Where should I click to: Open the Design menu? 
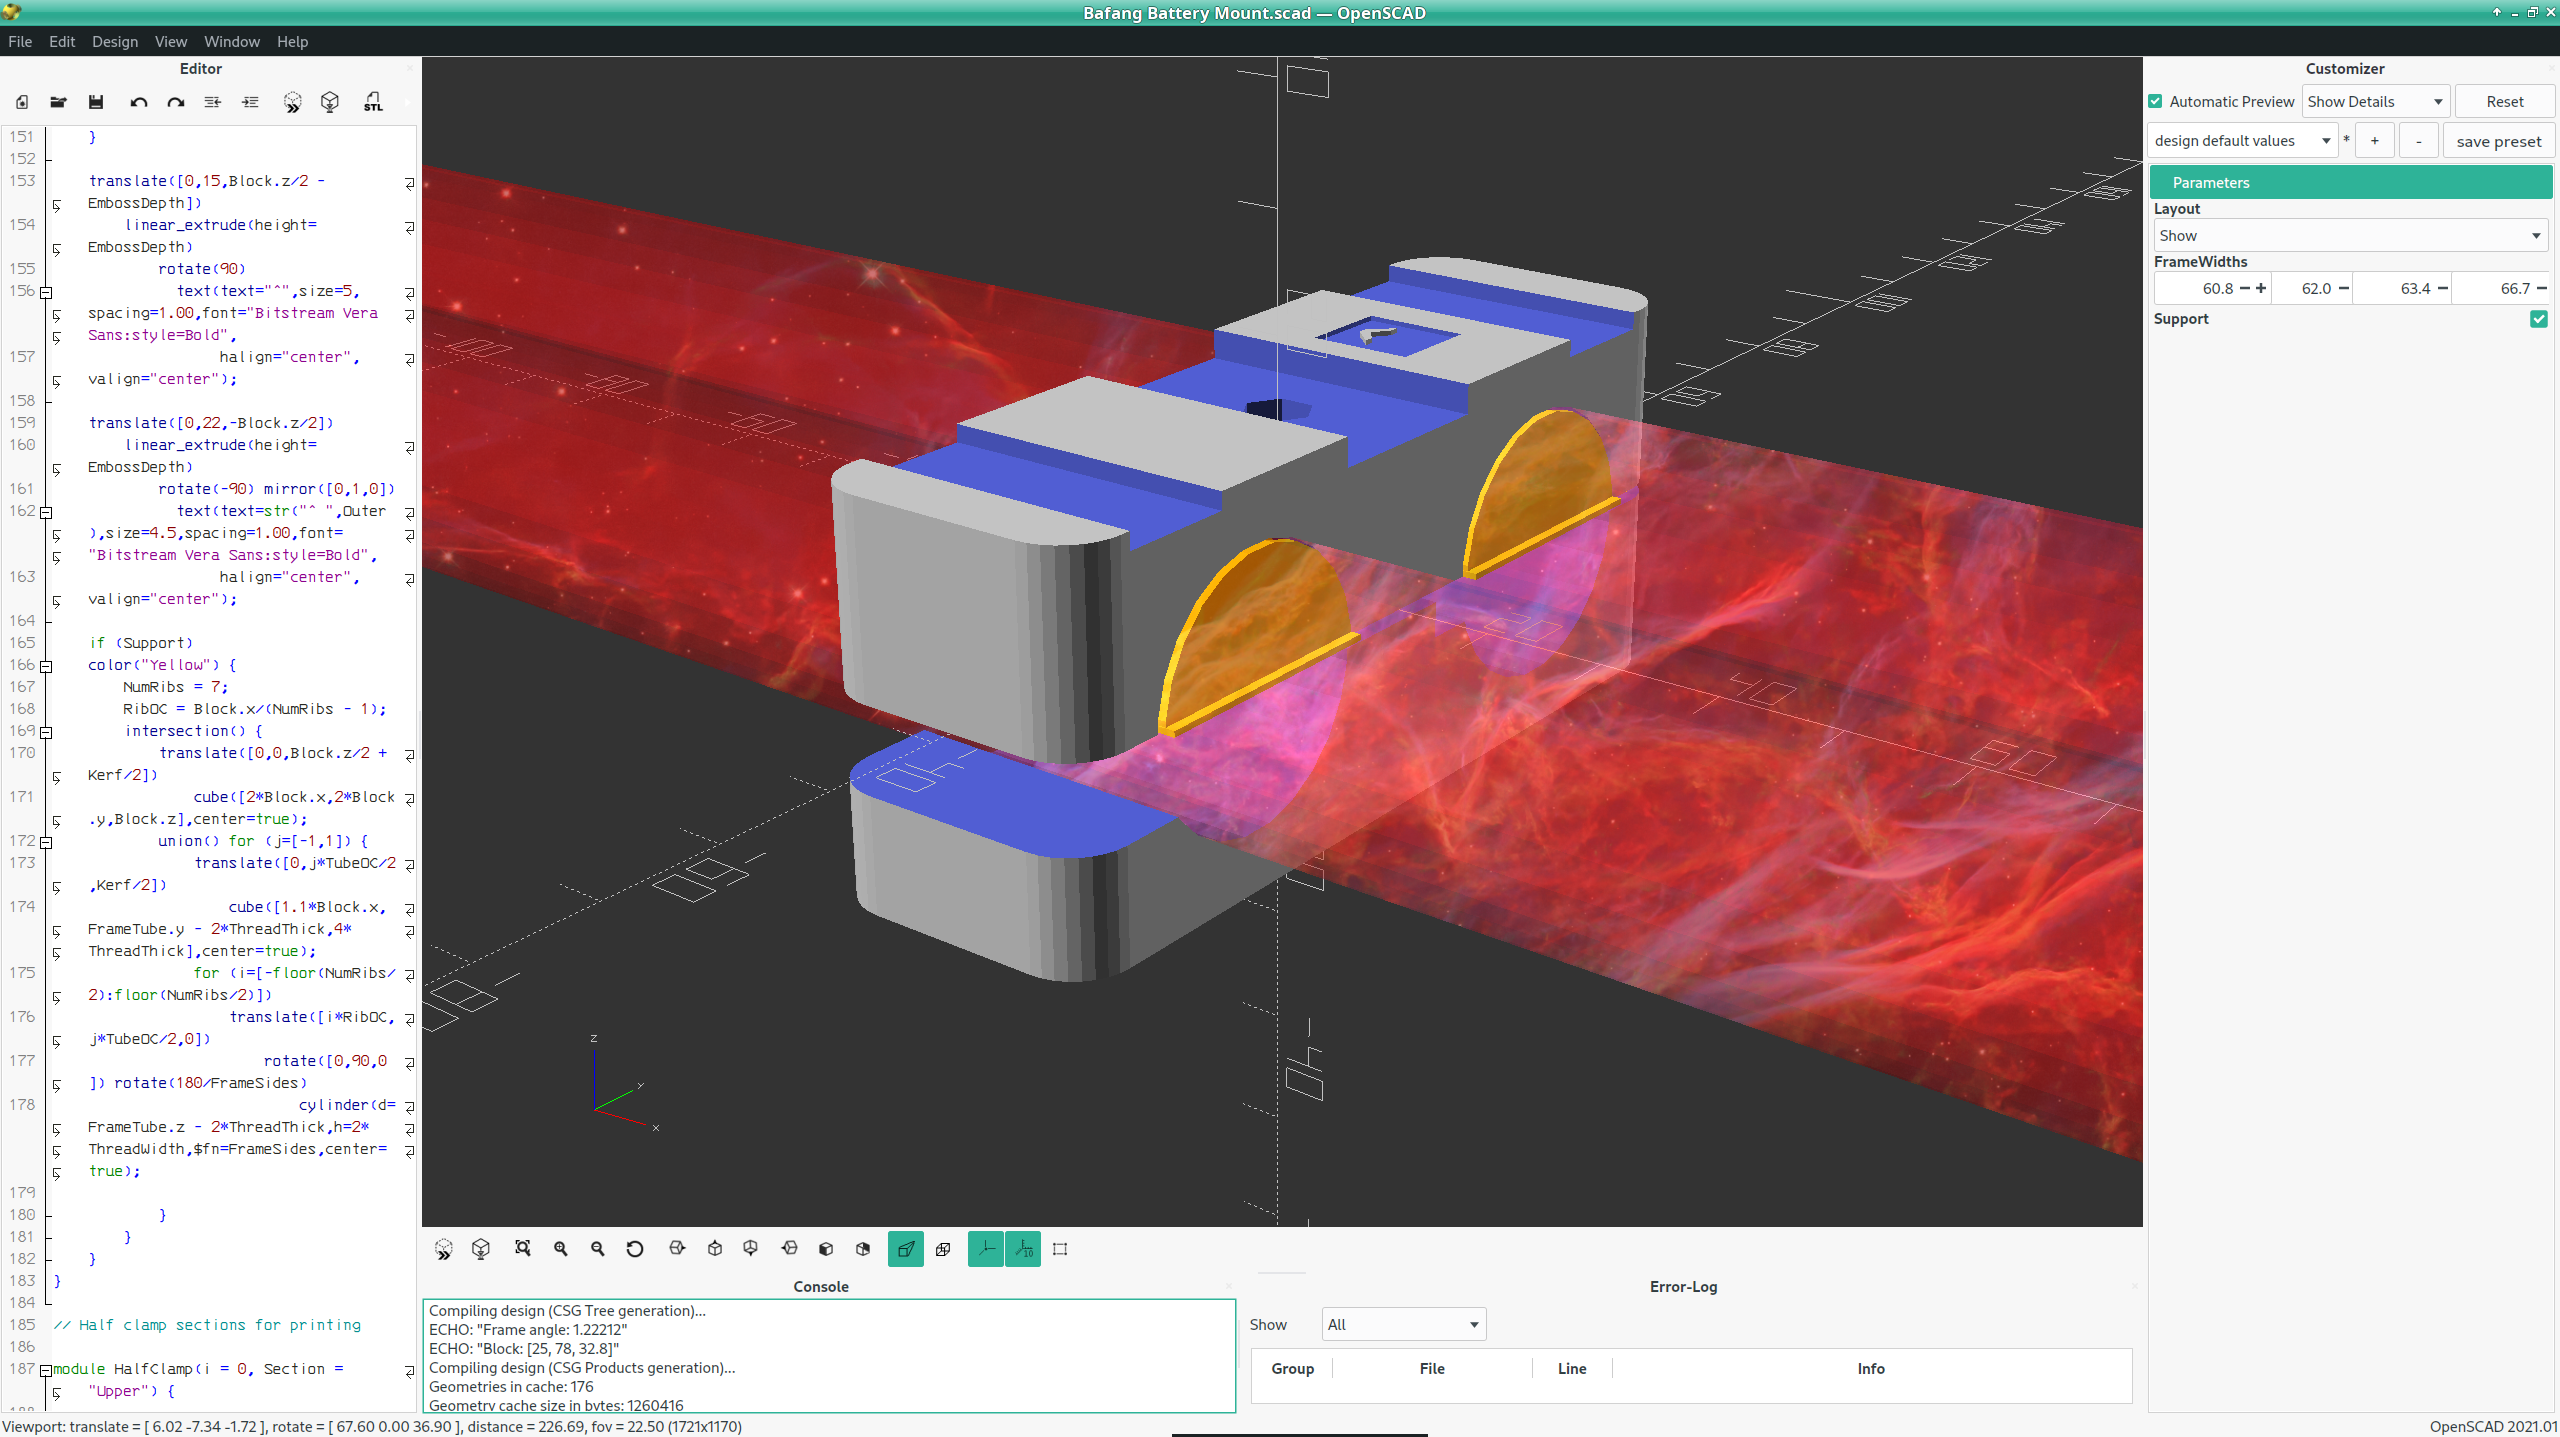pos(115,41)
